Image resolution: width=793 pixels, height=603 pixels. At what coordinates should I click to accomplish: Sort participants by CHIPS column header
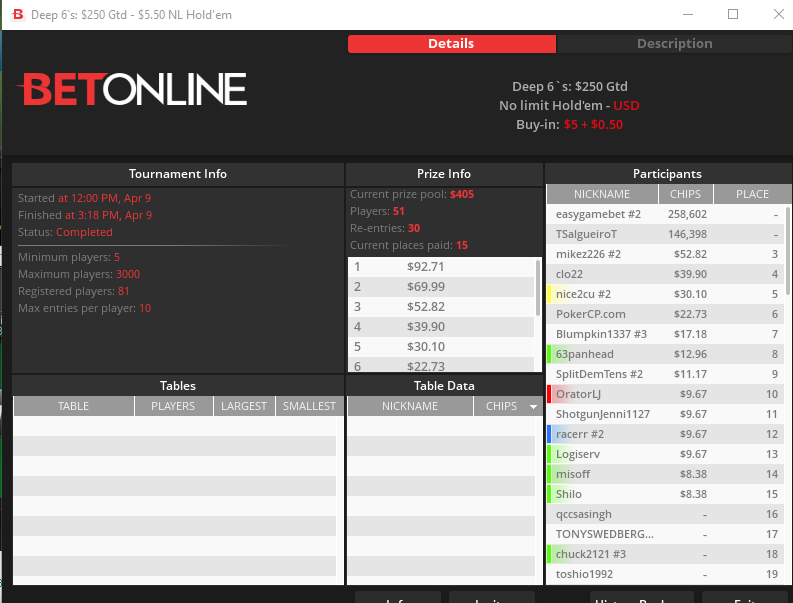click(x=685, y=194)
